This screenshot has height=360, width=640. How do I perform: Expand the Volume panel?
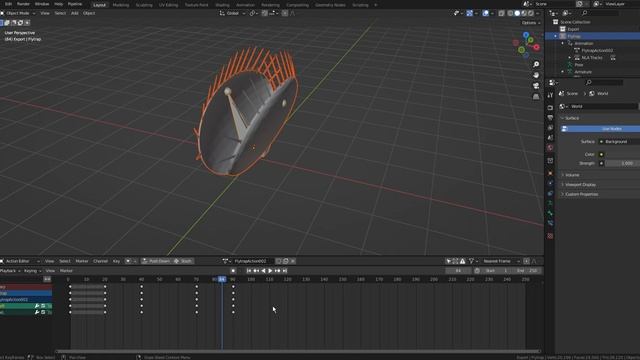pos(572,175)
